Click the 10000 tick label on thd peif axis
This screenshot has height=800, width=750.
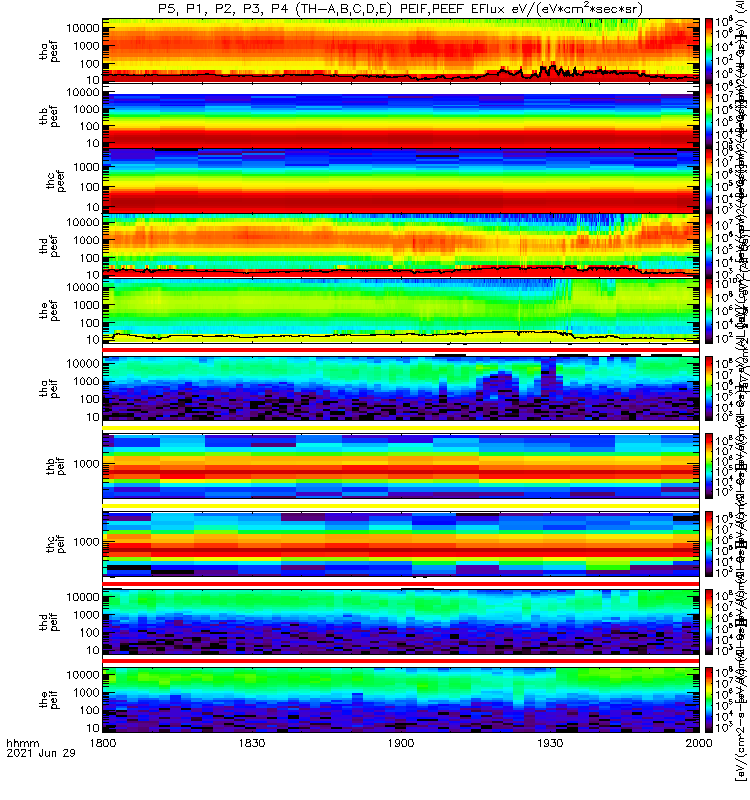click(83, 597)
